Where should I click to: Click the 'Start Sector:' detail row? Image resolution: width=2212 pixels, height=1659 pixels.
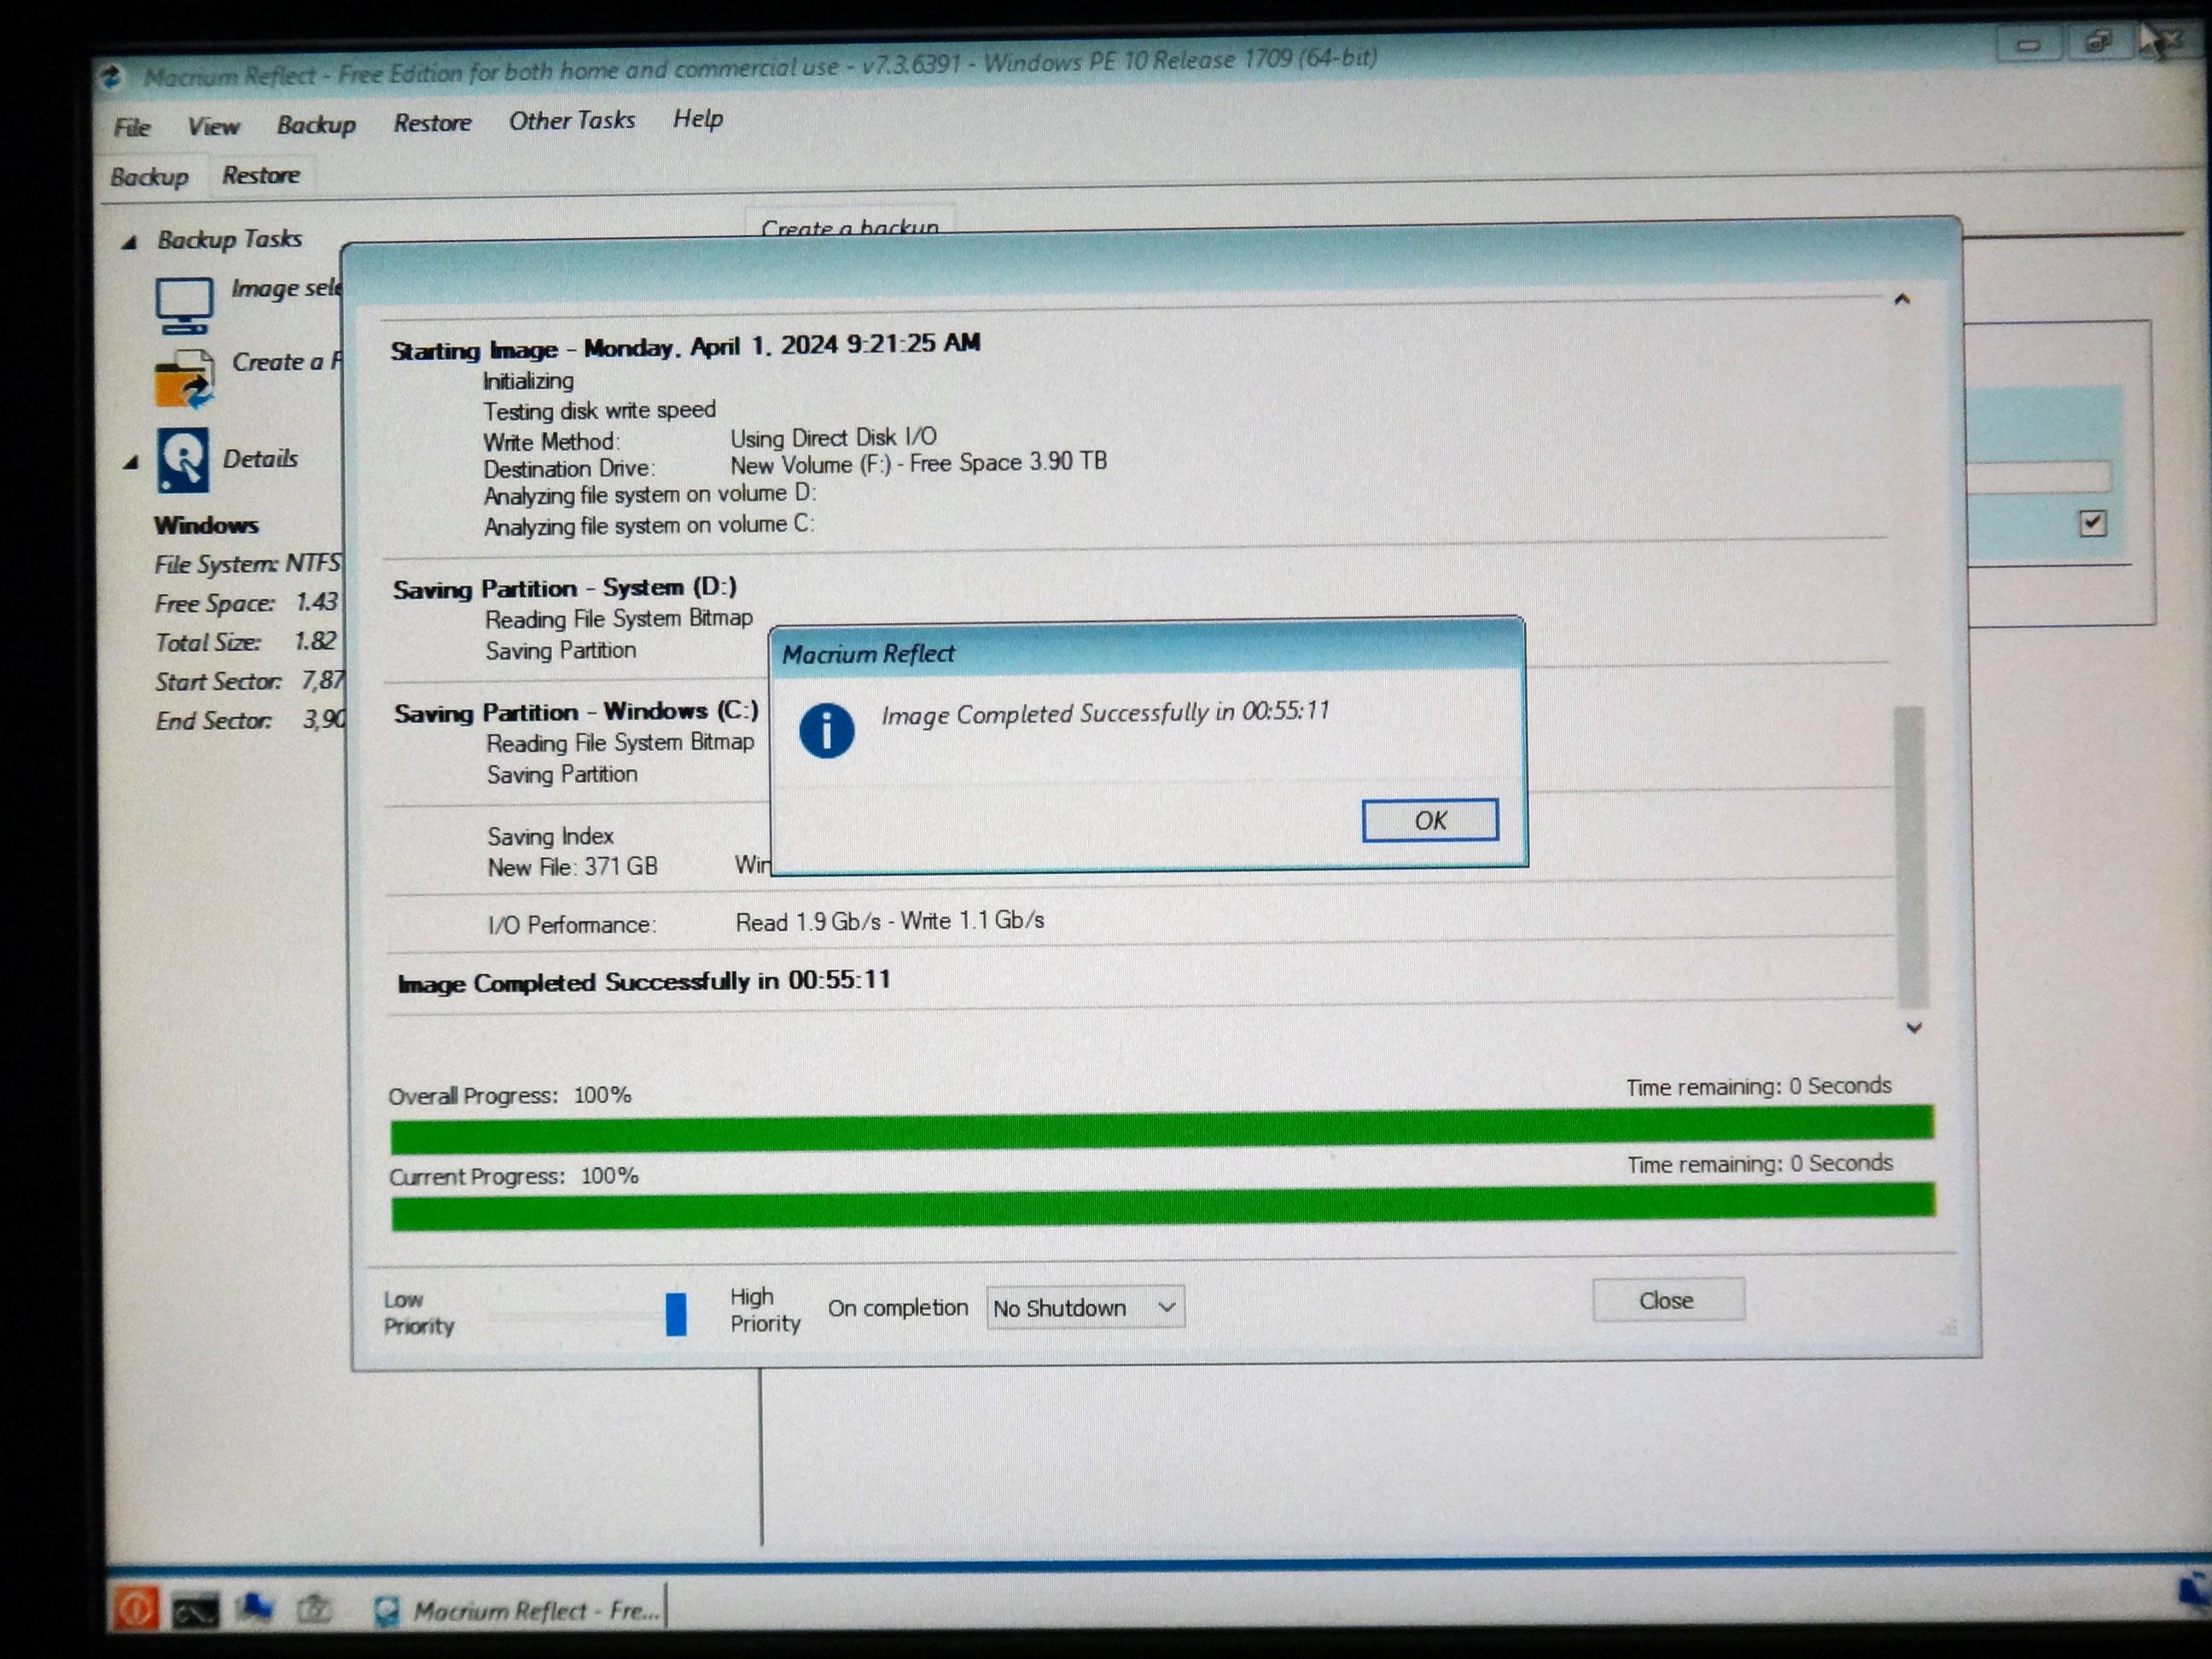[249, 682]
